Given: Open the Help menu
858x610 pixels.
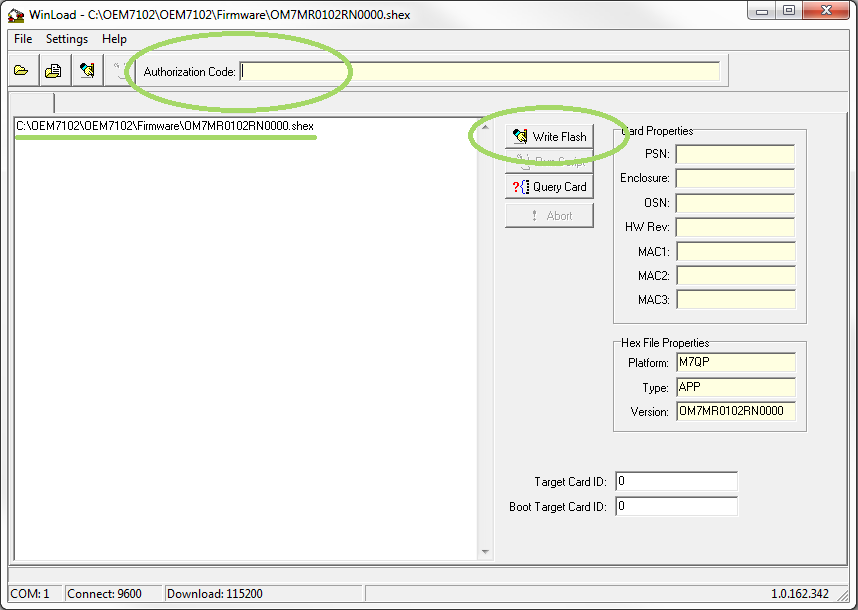Looking at the screenshot, I should pyautogui.click(x=114, y=39).
